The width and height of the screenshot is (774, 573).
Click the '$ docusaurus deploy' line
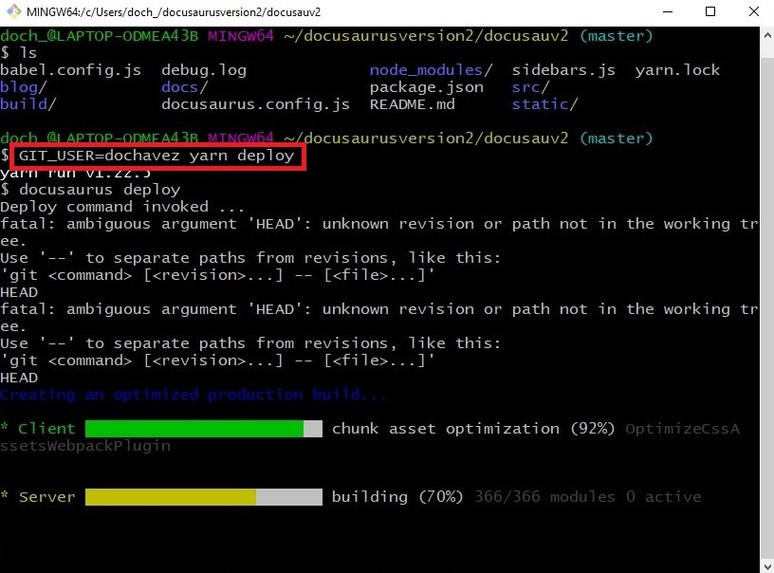click(x=90, y=190)
